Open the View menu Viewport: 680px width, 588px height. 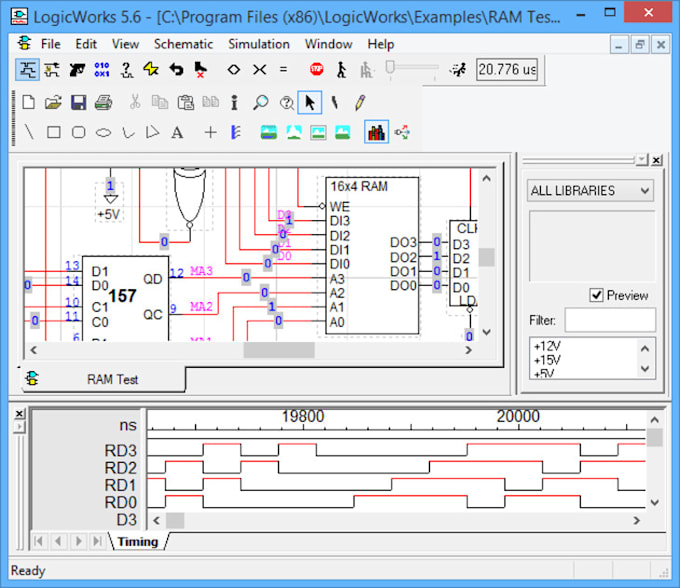coord(125,44)
